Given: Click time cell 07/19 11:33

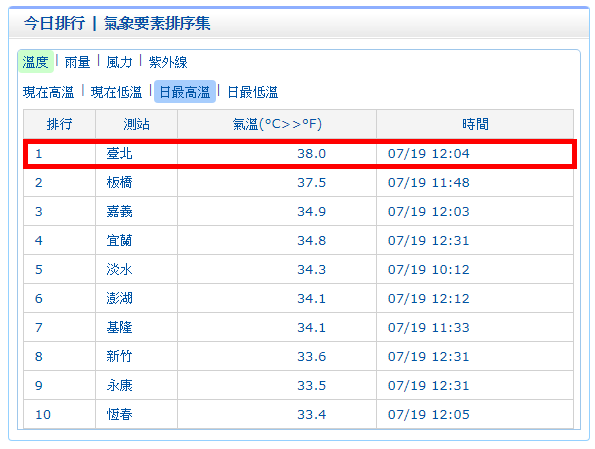Looking at the screenshot, I should (x=428, y=328).
